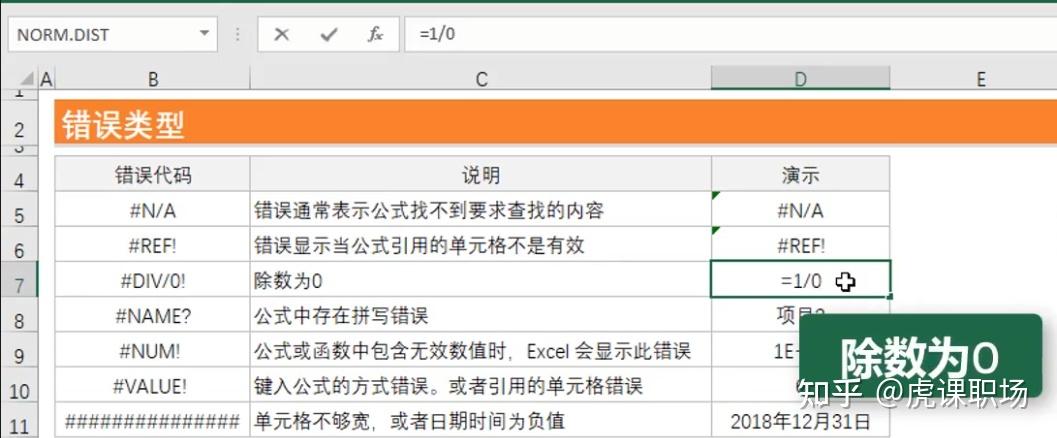Click the 公式中存在拼写错误 description cell
This screenshot has height=438, width=1057.
481,315
